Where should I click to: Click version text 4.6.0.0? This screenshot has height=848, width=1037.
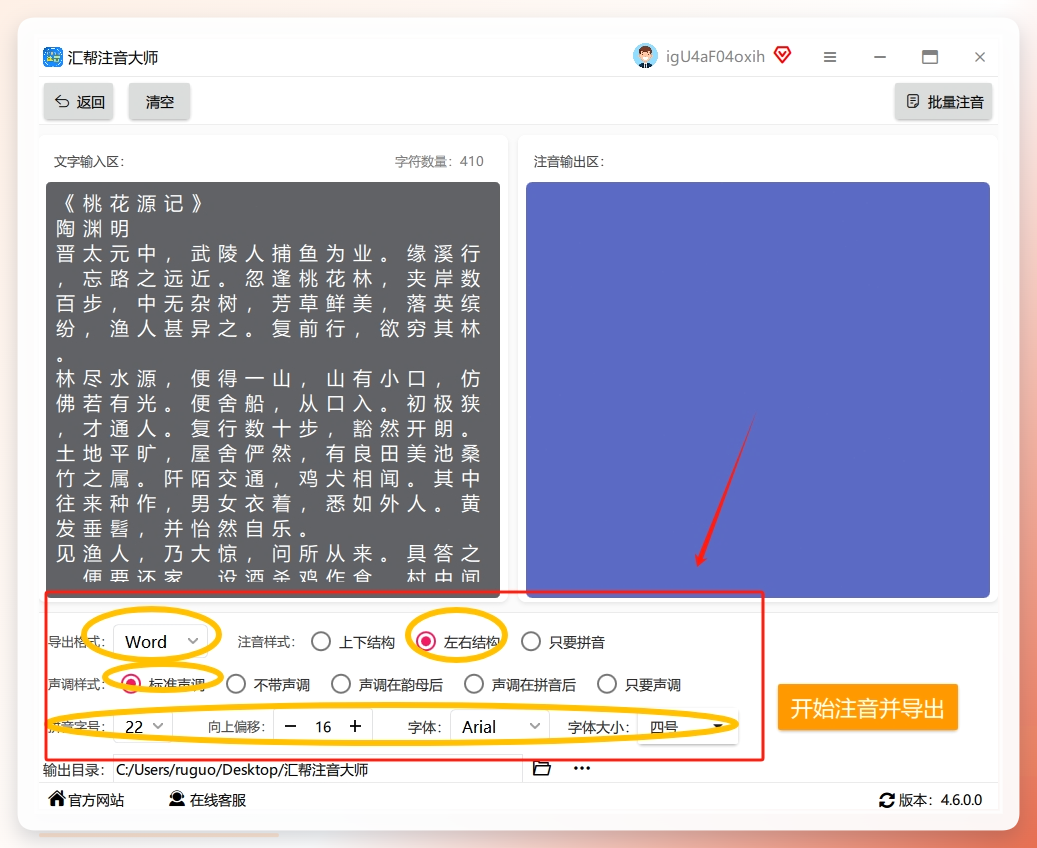pyautogui.click(x=962, y=800)
